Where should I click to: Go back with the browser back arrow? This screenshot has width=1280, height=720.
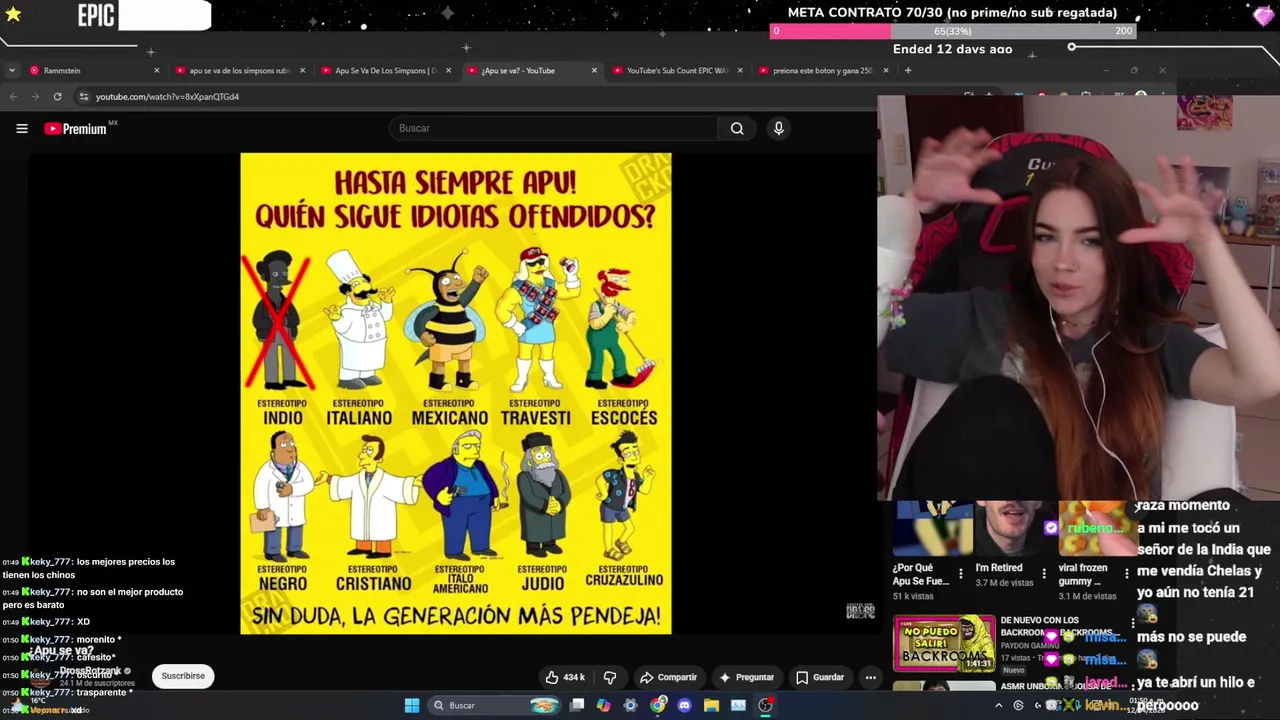[x=13, y=97]
